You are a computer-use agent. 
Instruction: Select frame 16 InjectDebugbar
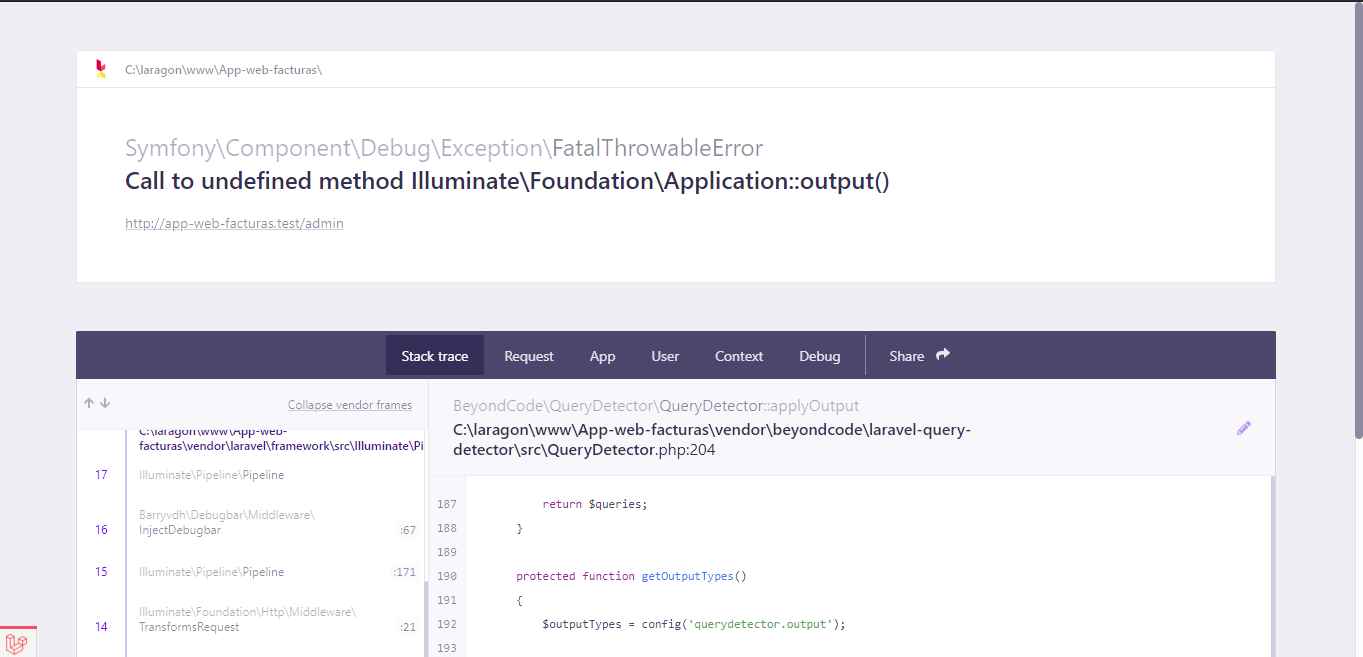point(252,522)
